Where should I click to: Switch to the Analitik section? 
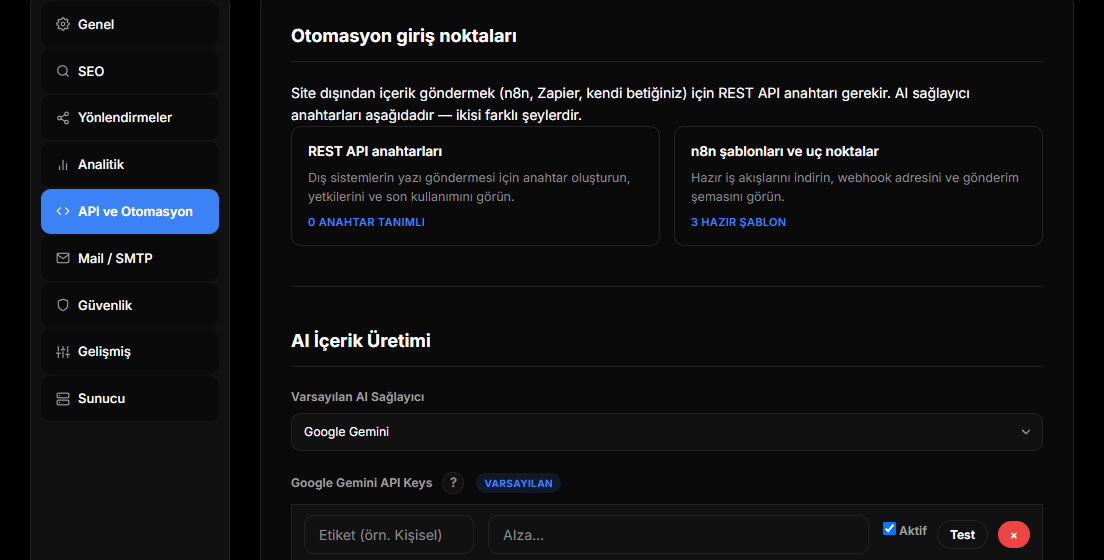[130, 165]
